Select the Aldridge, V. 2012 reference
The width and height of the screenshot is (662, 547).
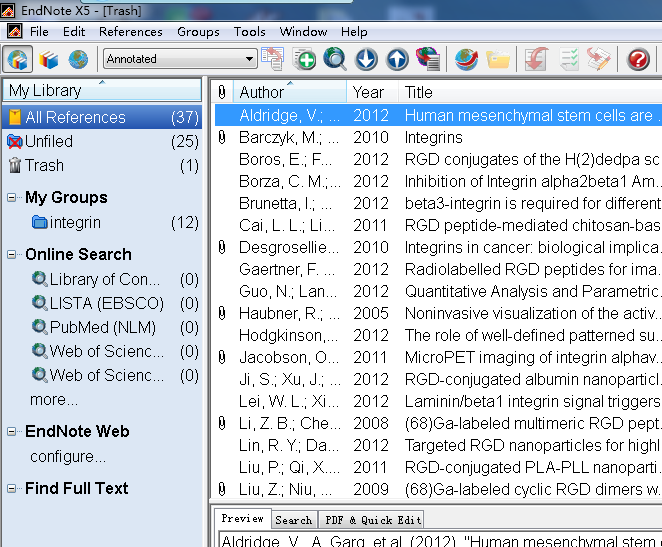pyautogui.click(x=438, y=115)
